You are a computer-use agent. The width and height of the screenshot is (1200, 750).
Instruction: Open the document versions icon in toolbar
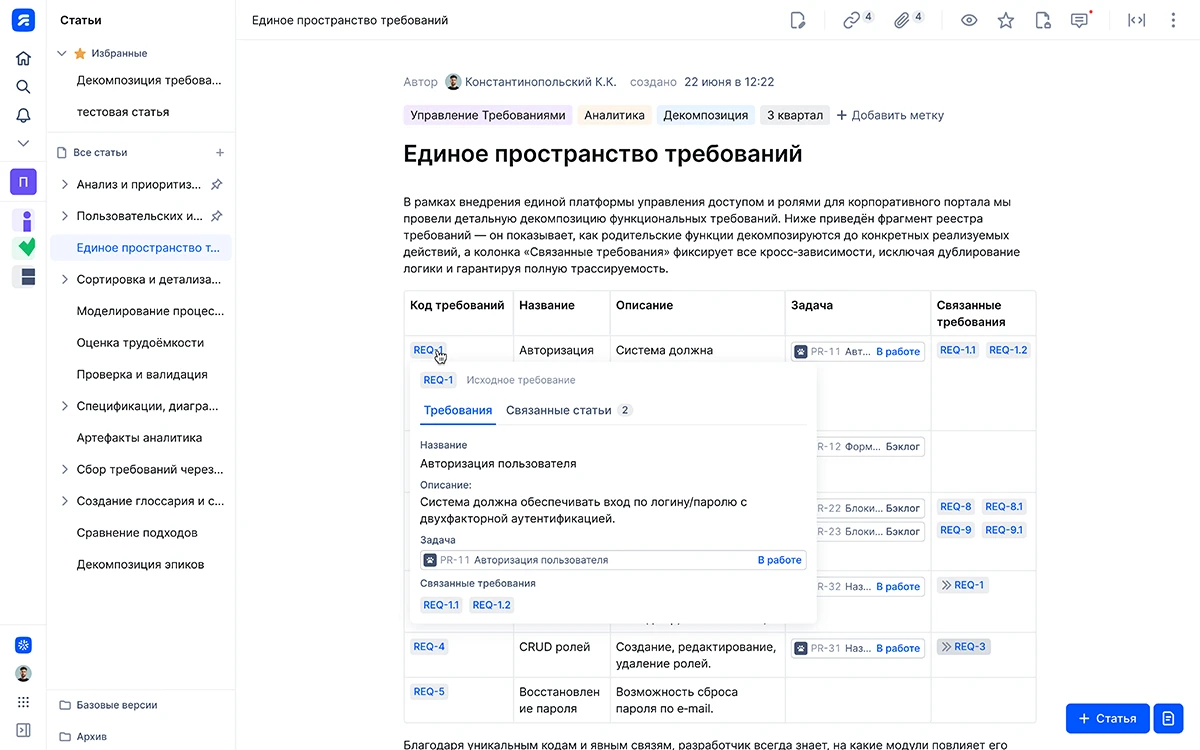[x=1043, y=20]
